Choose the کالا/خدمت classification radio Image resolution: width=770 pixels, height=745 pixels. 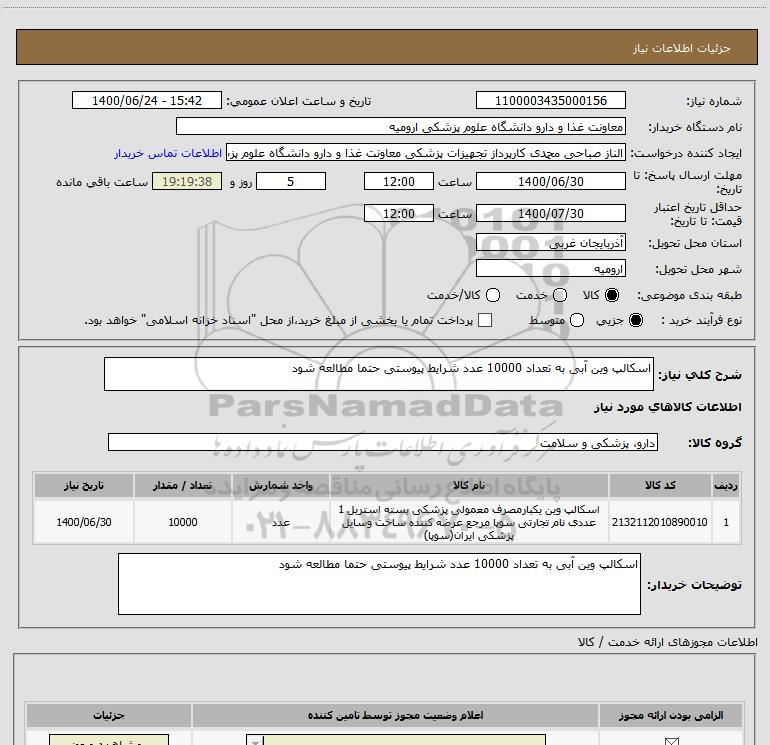(x=492, y=295)
